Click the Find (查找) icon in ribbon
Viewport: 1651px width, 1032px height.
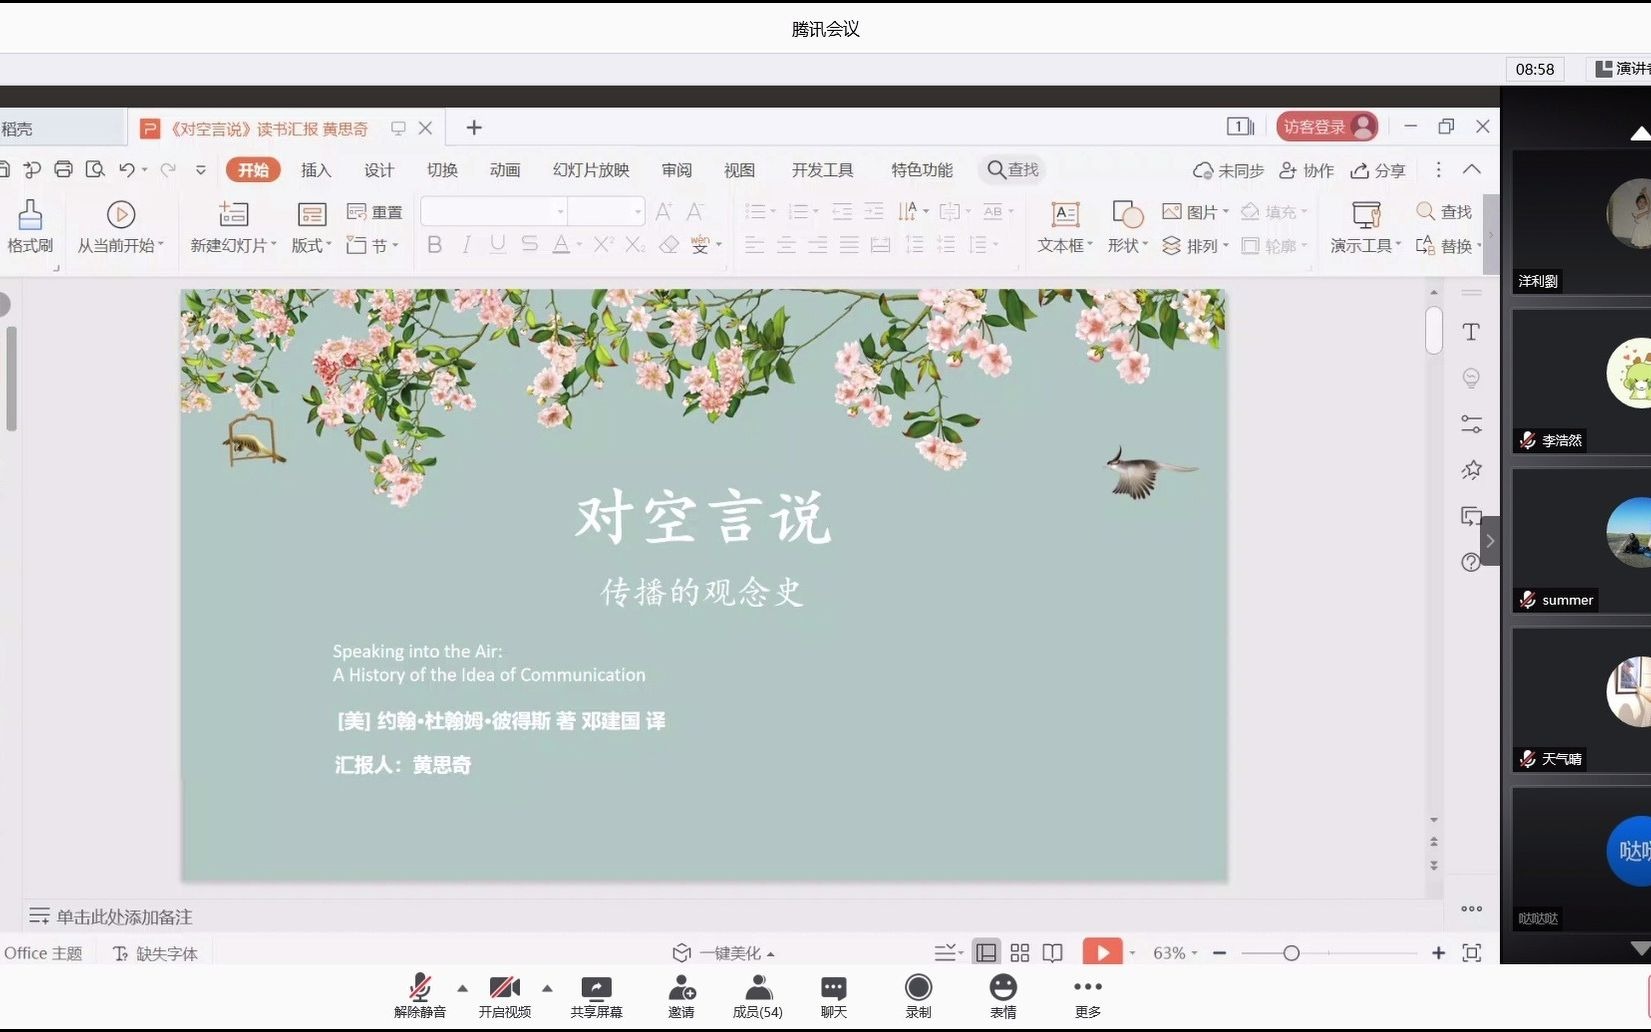(x=1425, y=211)
